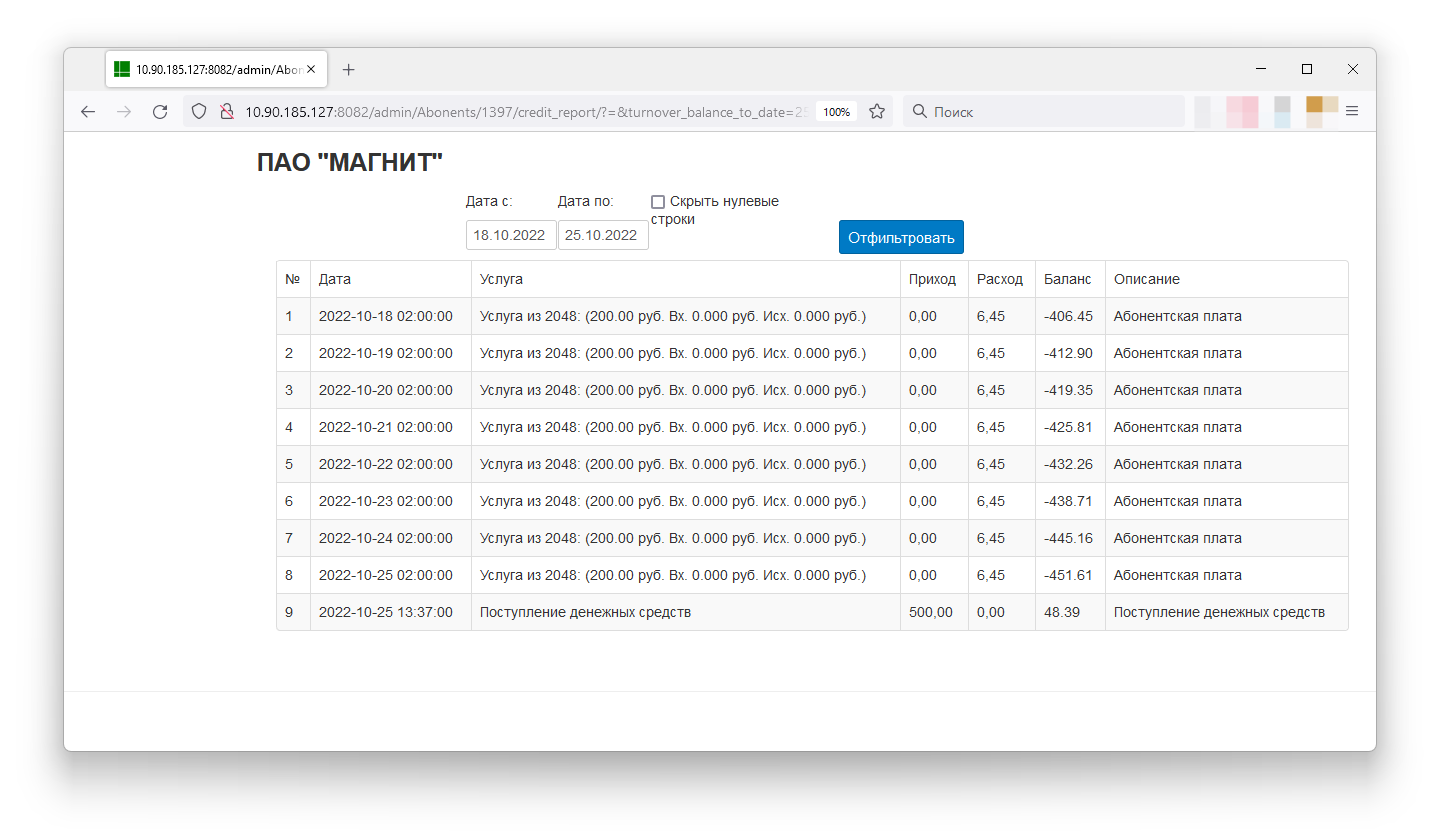The image size is (1451, 832).
Task: Click balance value -432.26
Action: [x=1069, y=464]
